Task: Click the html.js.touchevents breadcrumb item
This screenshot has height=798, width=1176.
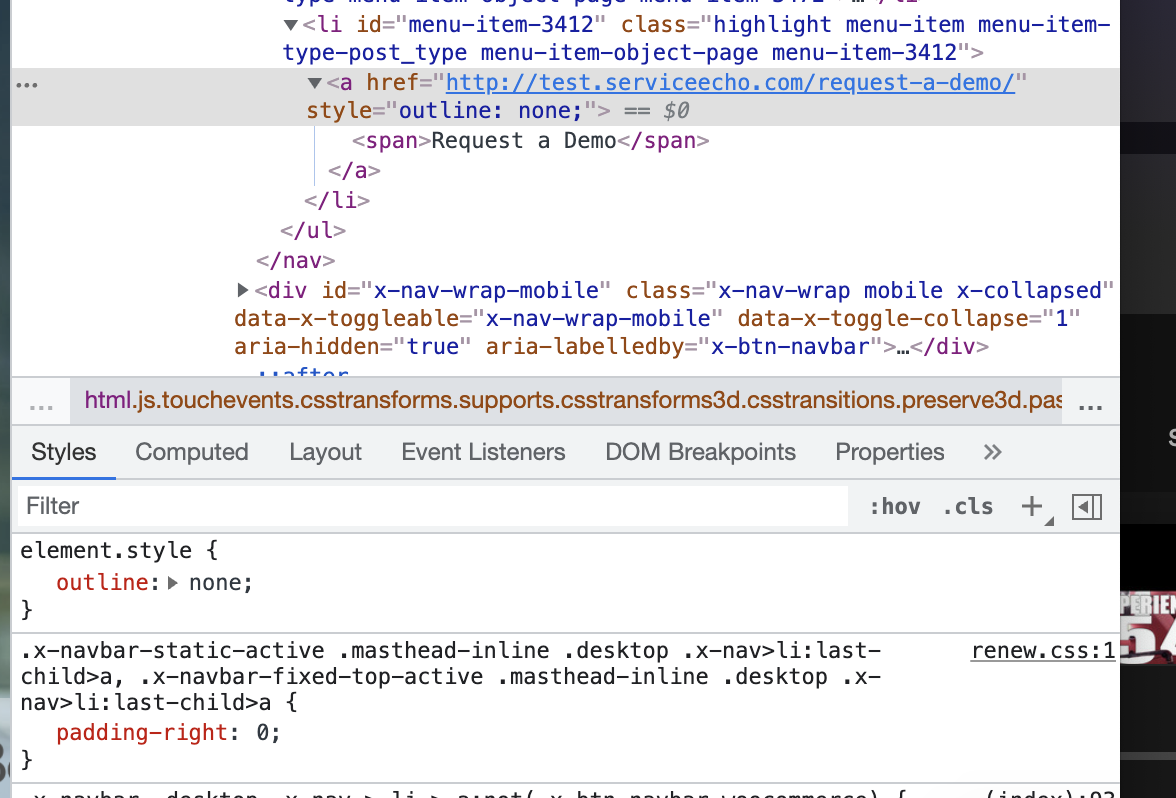Action: [x=570, y=402]
